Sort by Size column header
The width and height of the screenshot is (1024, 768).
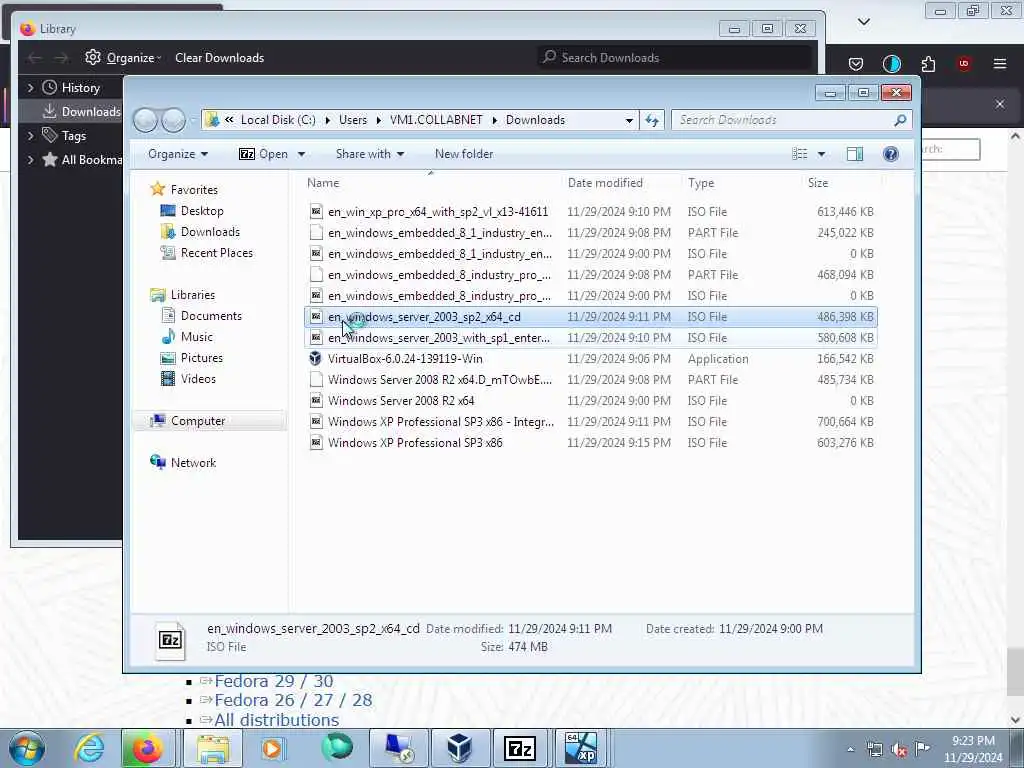coord(841,183)
